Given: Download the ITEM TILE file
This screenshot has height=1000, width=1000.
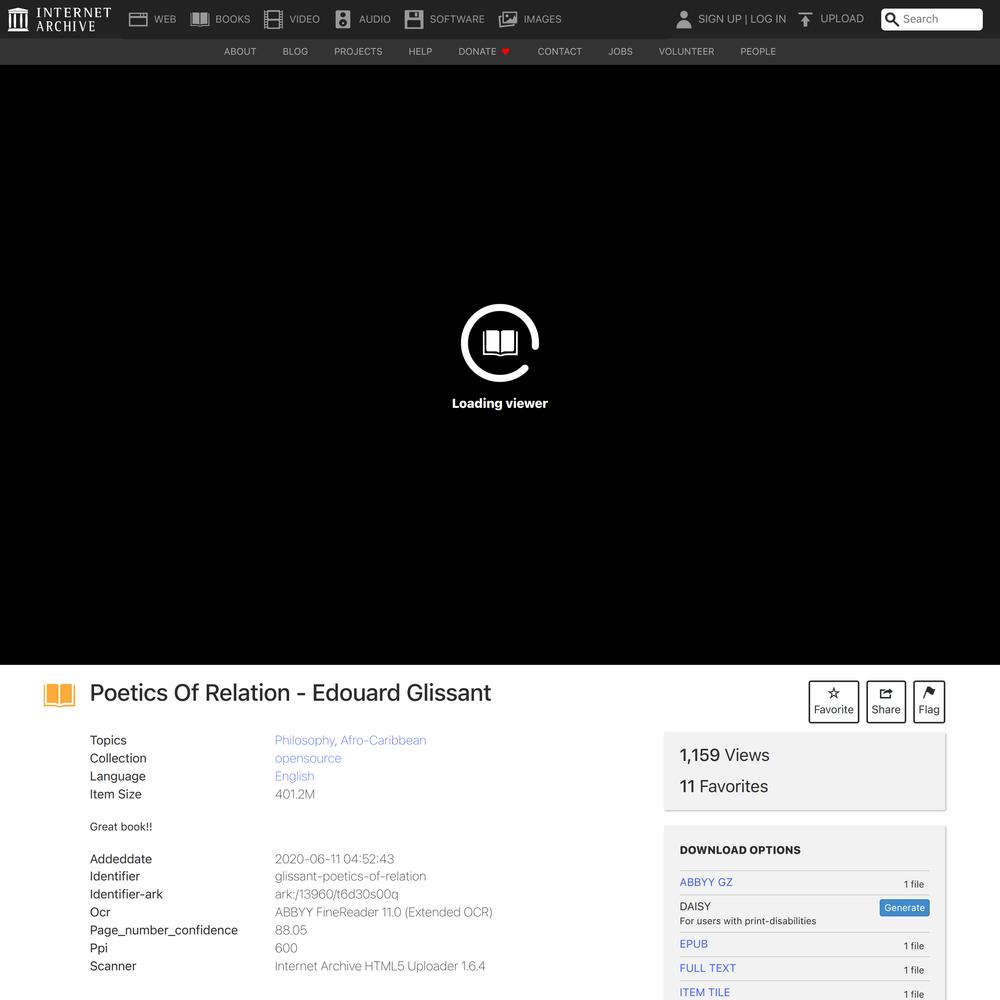Looking at the screenshot, I should (705, 992).
